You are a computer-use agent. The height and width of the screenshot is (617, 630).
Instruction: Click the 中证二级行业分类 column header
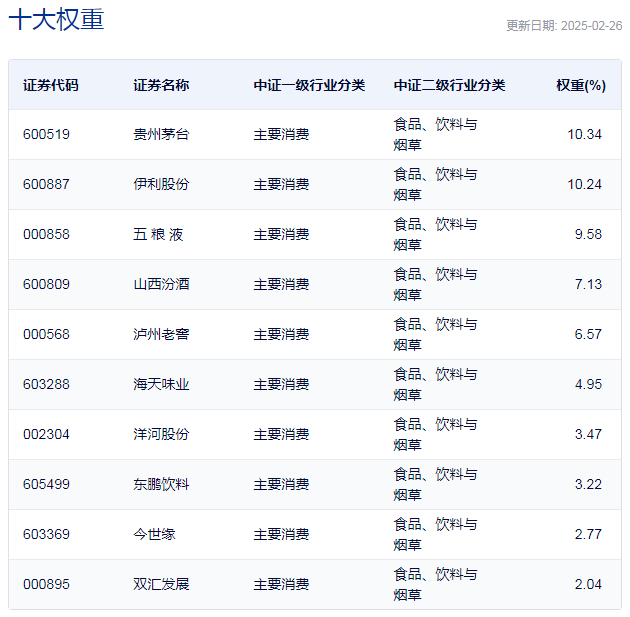(x=449, y=85)
